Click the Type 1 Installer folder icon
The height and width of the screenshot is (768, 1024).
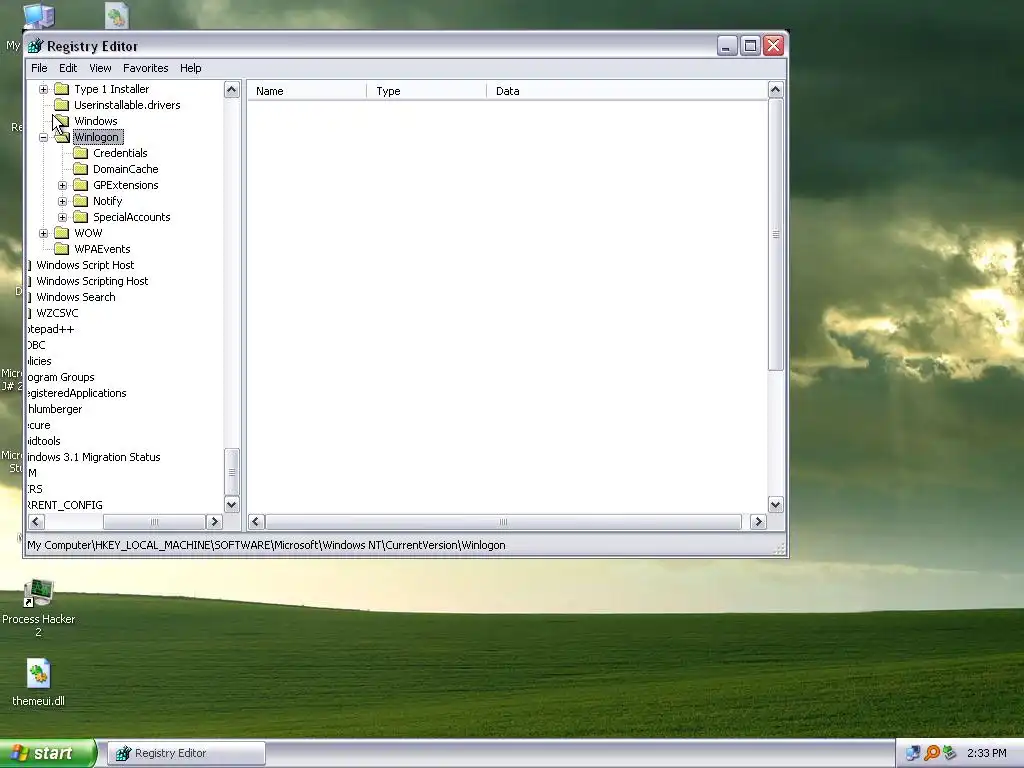click(x=61, y=89)
